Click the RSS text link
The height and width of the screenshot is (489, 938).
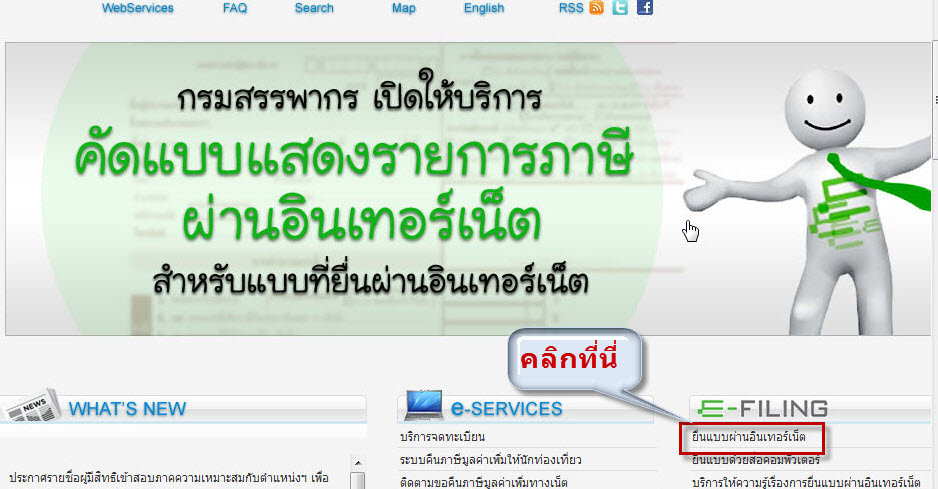click(571, 8)
